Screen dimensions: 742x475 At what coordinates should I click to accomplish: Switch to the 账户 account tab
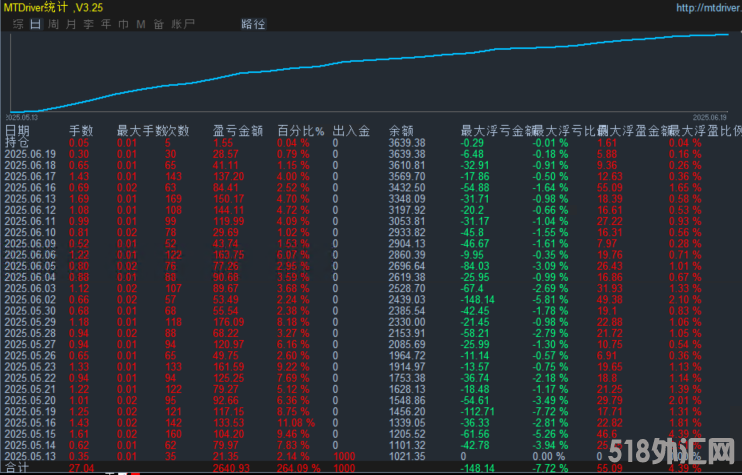pos(183,23)
